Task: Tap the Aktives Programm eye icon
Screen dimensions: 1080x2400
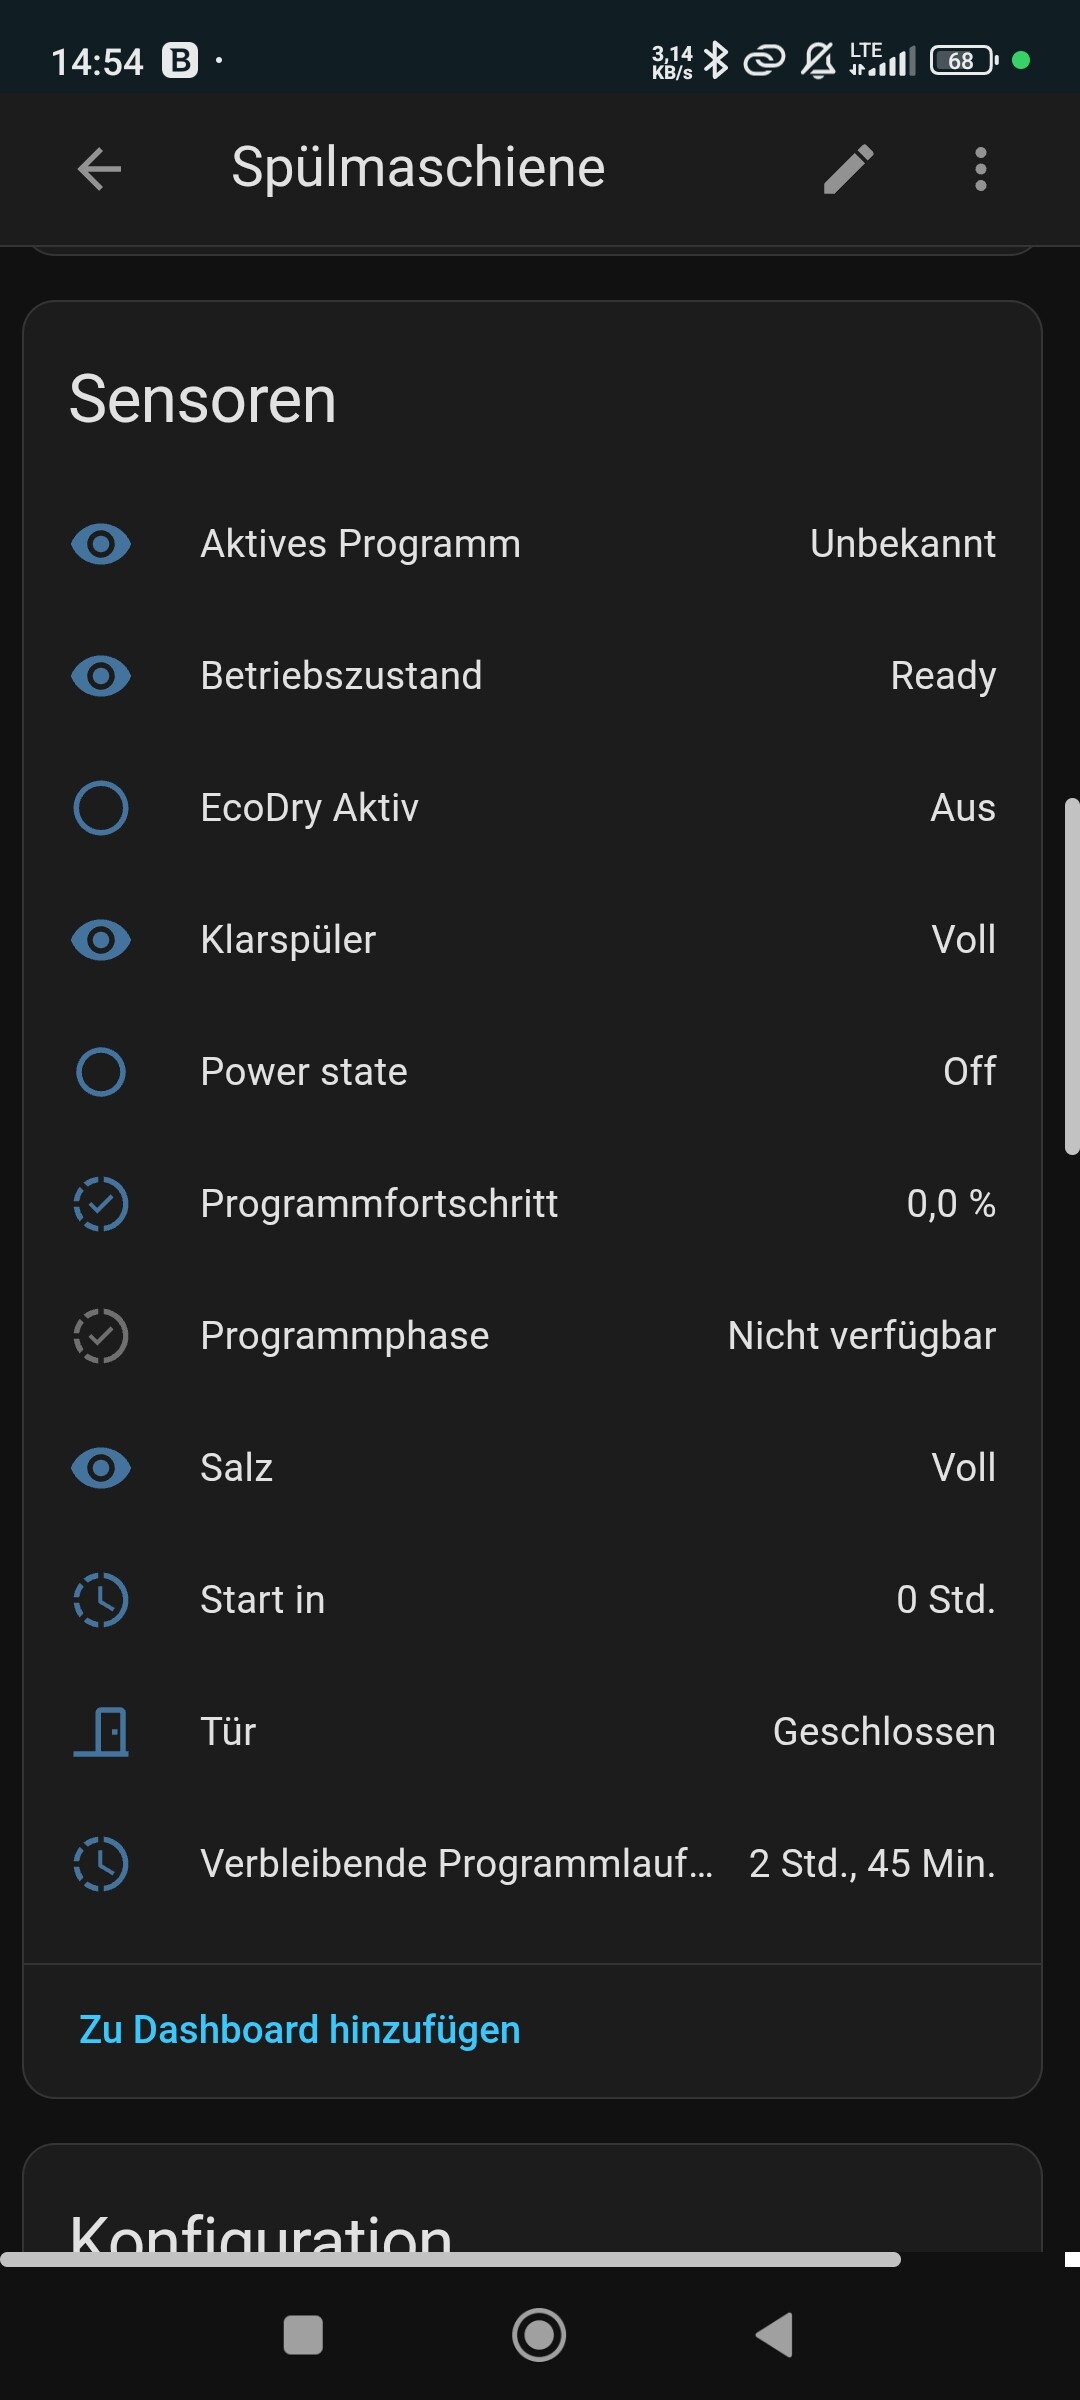Action: (x=101, y=544)
